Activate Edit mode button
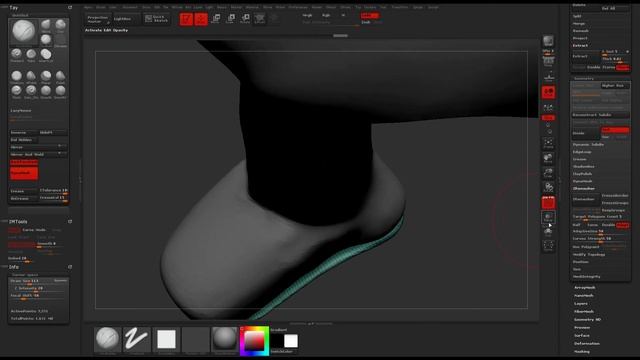This screenshot has height=360, width=640. (x=186, y=19)
